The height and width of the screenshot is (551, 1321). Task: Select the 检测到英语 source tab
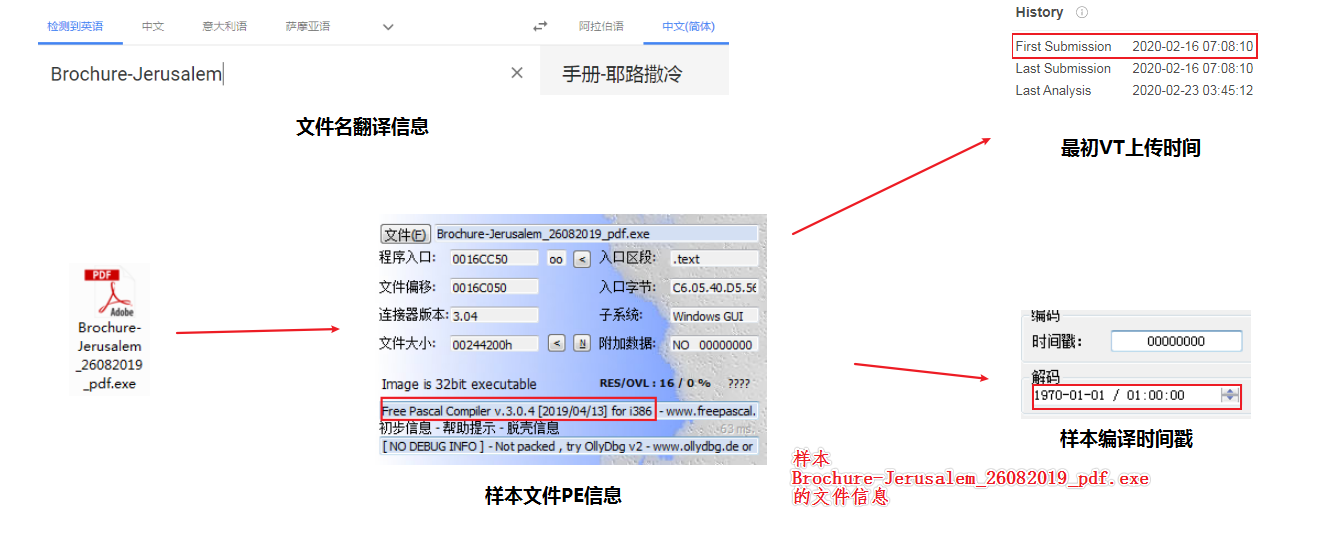point(75,27)
